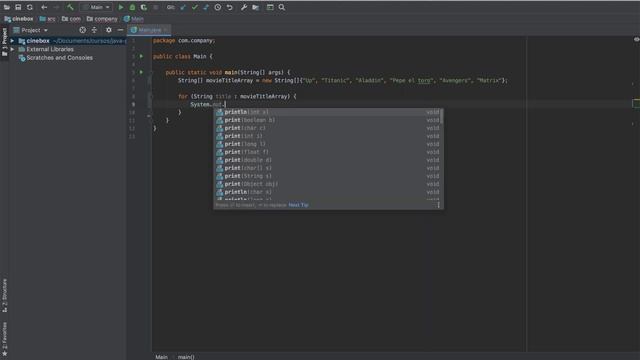Push Git changes with the arrow icon
Viewport: 640px width, 360px height.
[206, 7]
